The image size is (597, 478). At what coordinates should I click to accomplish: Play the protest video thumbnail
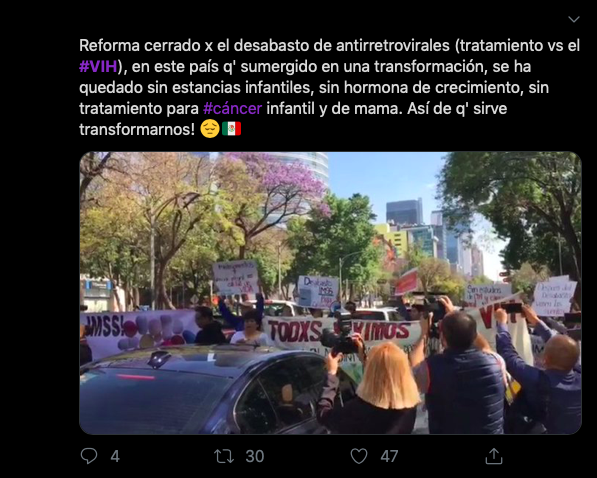[330, 293]
